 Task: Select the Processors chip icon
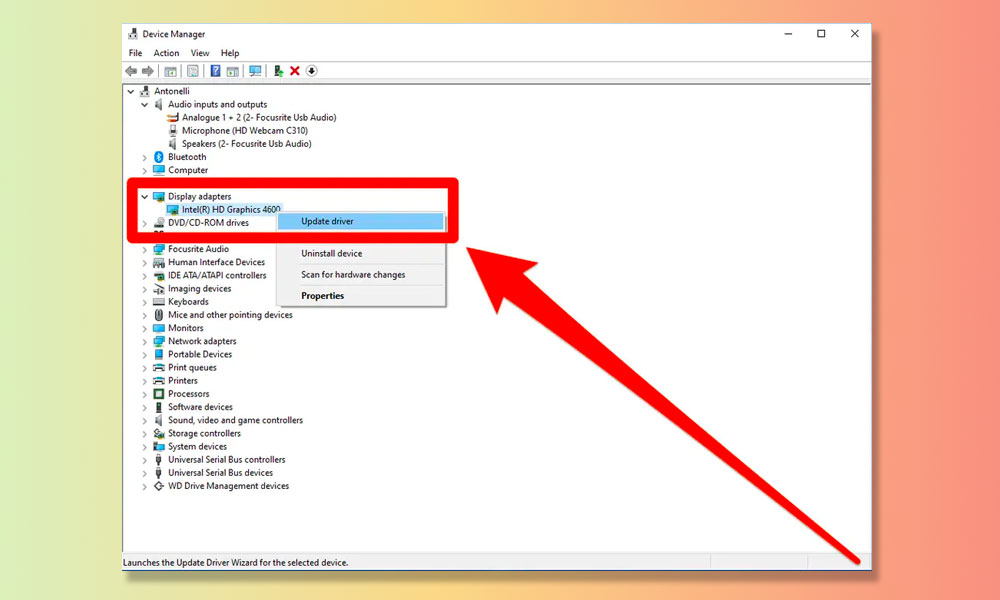[159, 394]
